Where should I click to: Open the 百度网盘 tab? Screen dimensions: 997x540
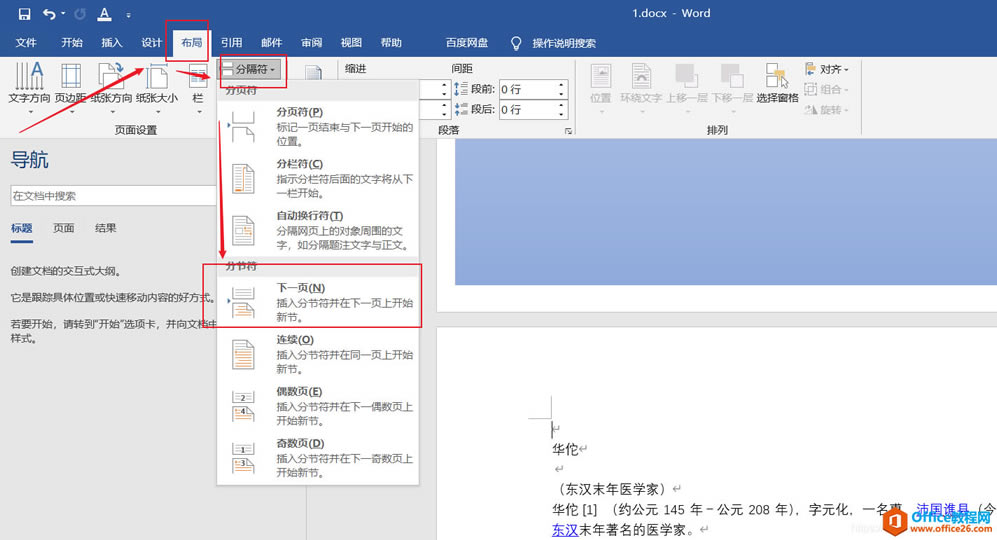pos(467,43)
